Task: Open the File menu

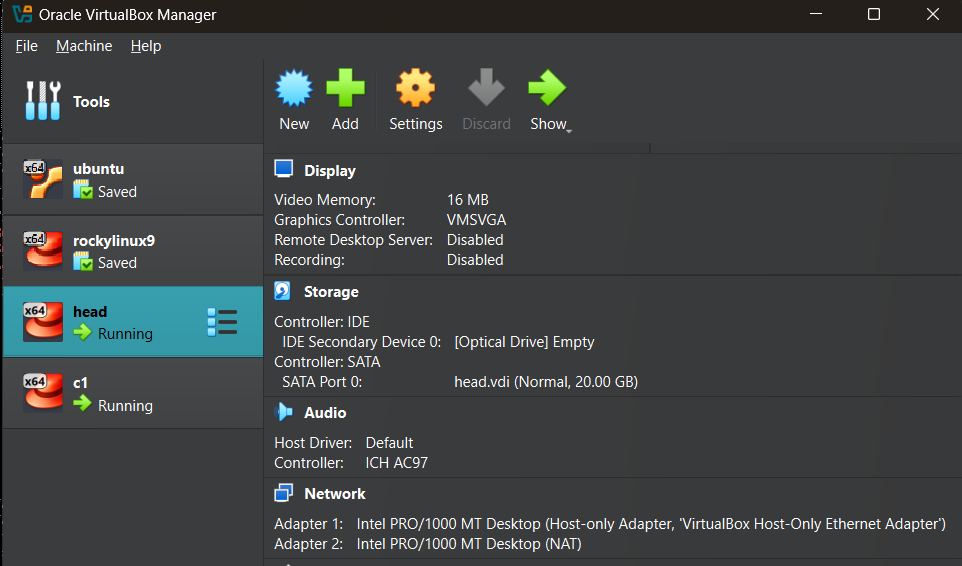Action: (26, 46)
